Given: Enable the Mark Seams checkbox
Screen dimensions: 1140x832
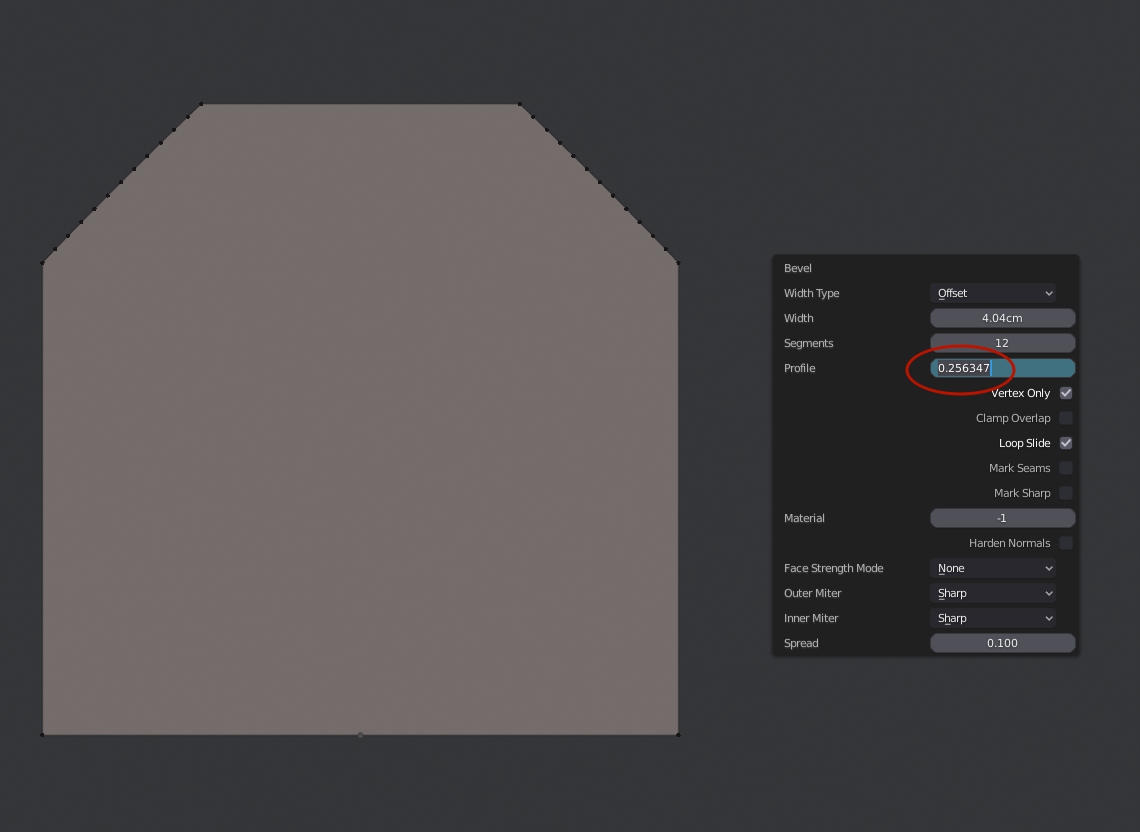Looking at the screenshot, I should pos(1066,468).
